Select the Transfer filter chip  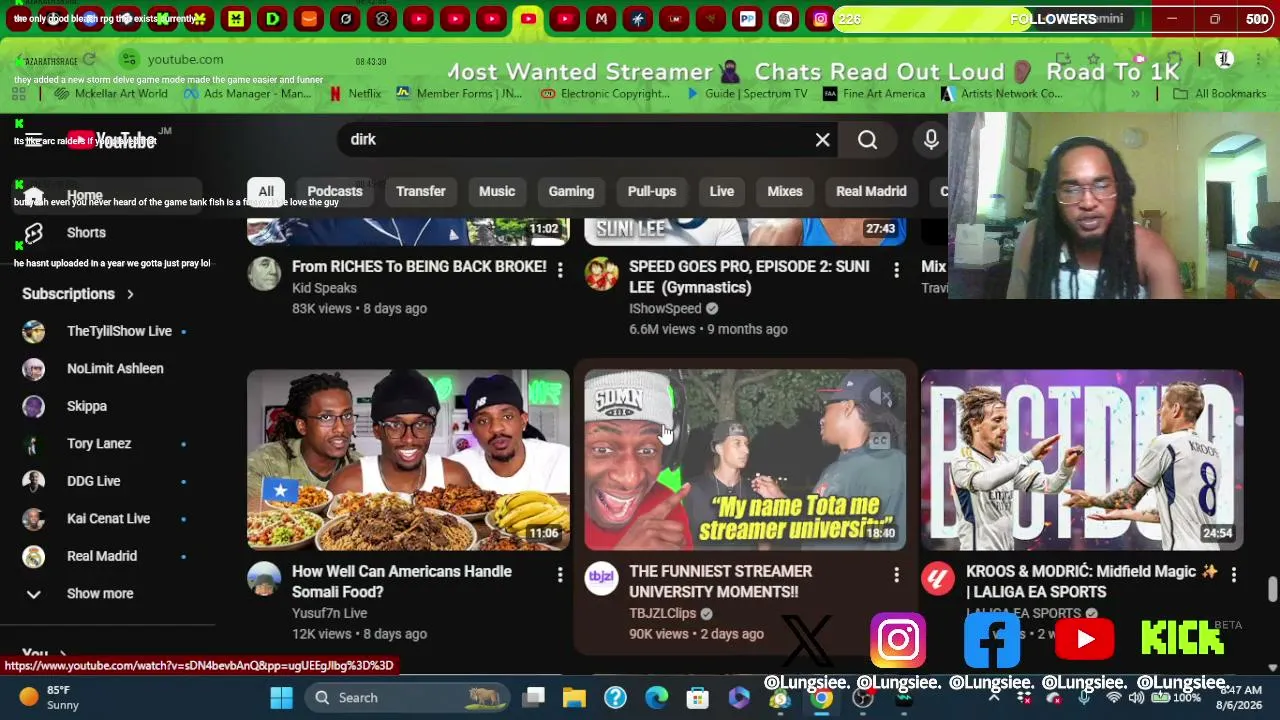pyautogui.click(x=421, y=191)
